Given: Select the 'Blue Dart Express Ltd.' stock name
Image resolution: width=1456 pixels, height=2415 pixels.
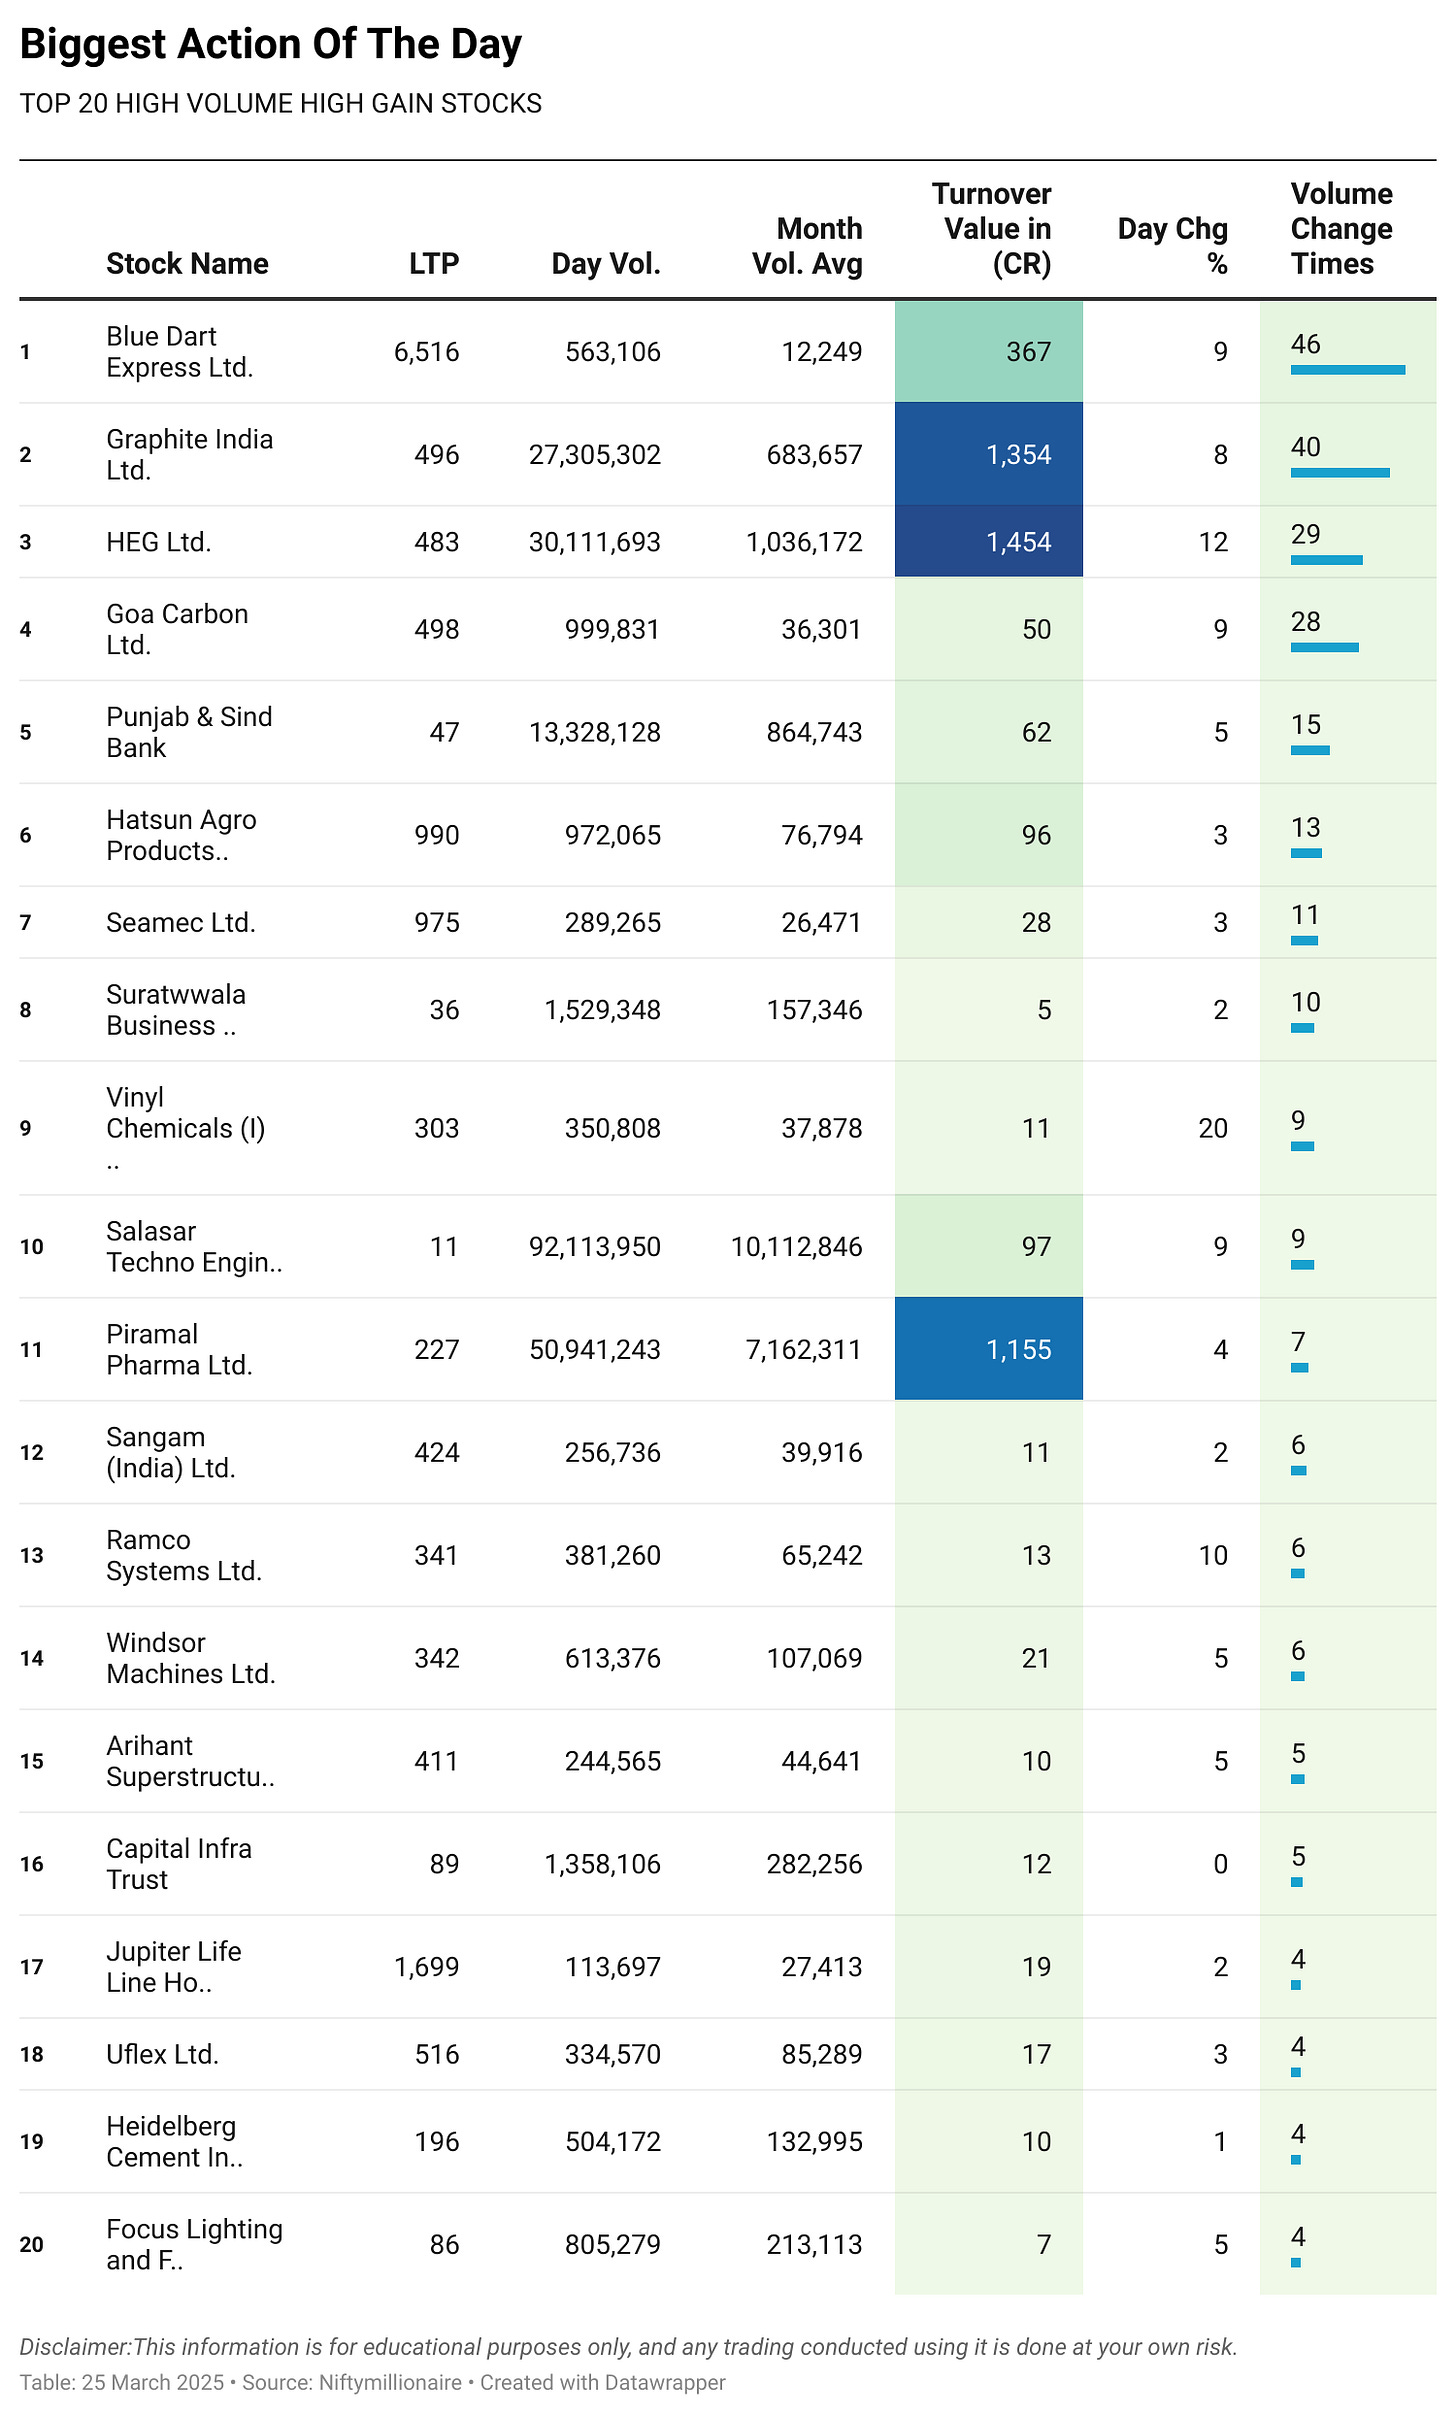Looking at the screenshot, I should 180,352.
